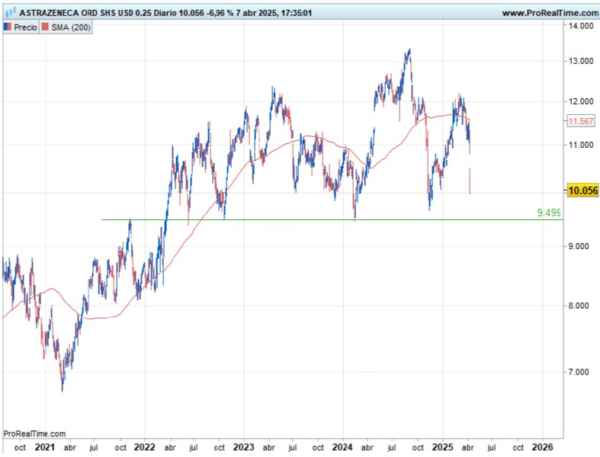
Task: Click the yellow 10.056 current price label
Action: 581,190
